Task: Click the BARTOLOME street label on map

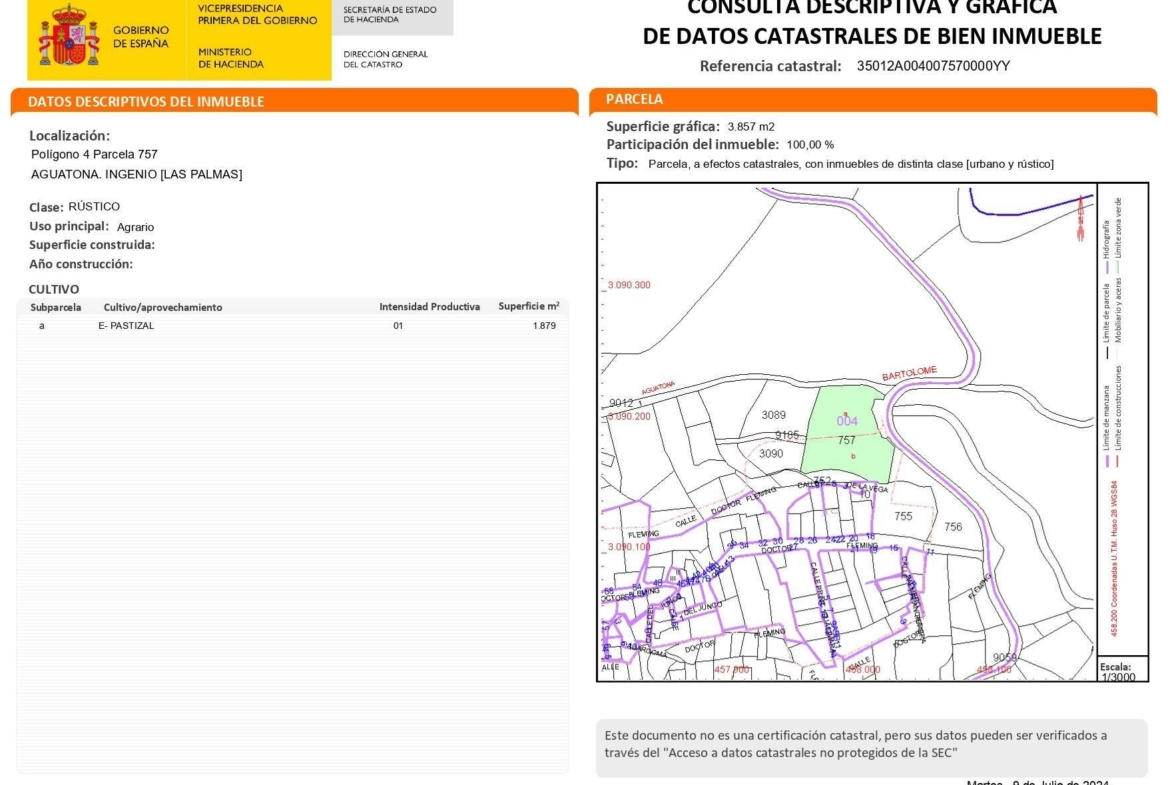Action: click(909, 372)
